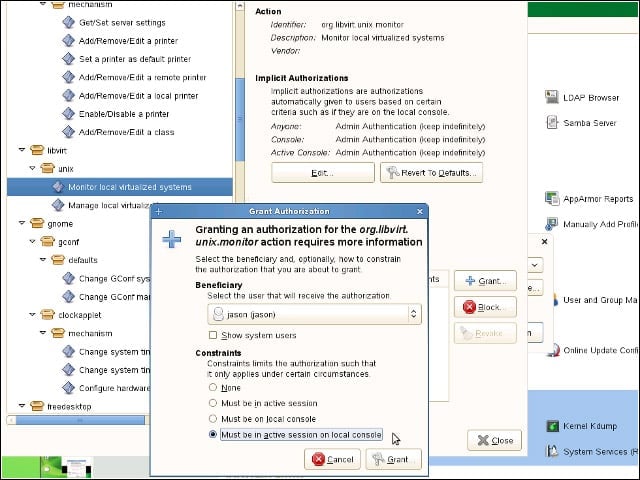Click the vertical scrollbar of action tree

[x=240, y=119]
